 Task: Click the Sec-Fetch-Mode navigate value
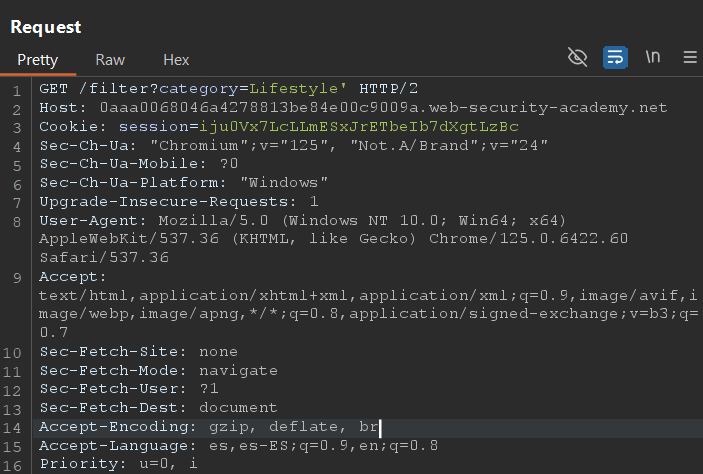click(x=238, y=371)
